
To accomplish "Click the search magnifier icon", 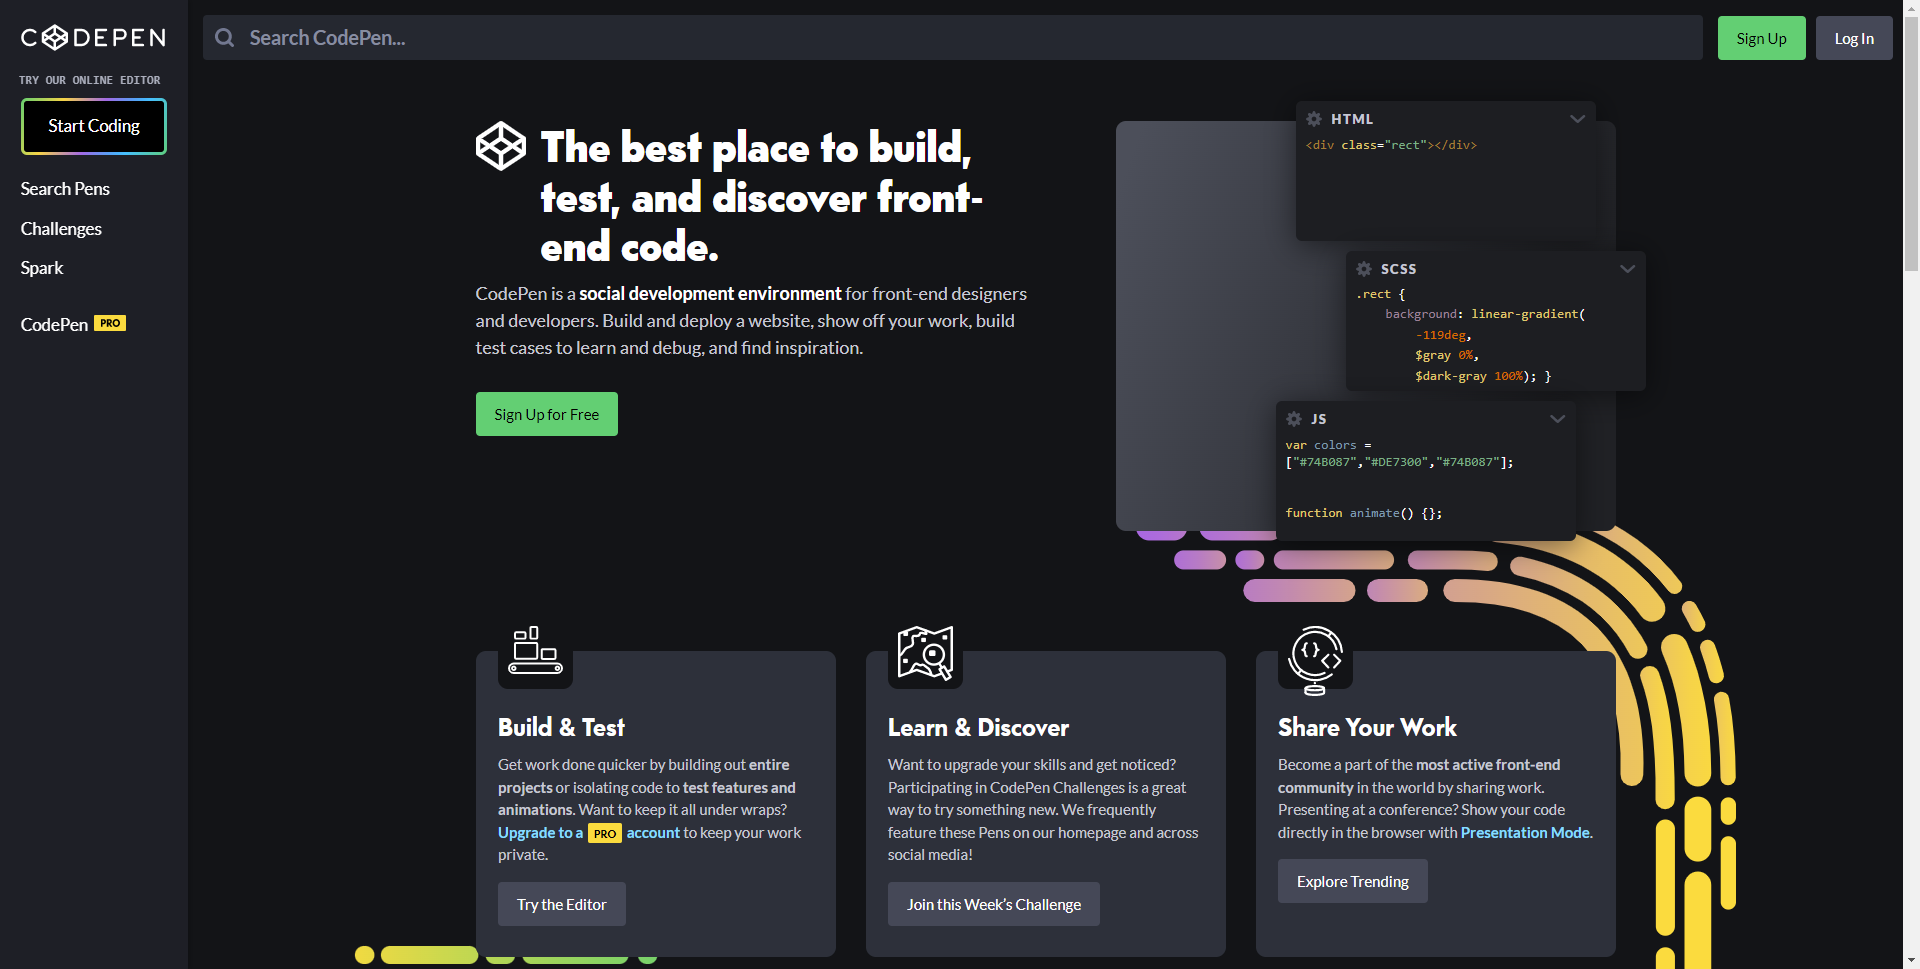I will point(225,38).
